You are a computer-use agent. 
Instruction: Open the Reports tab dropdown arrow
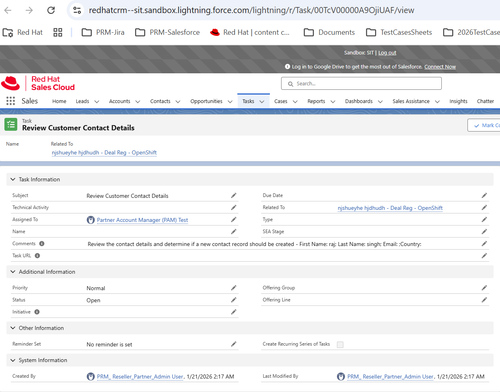333,102
